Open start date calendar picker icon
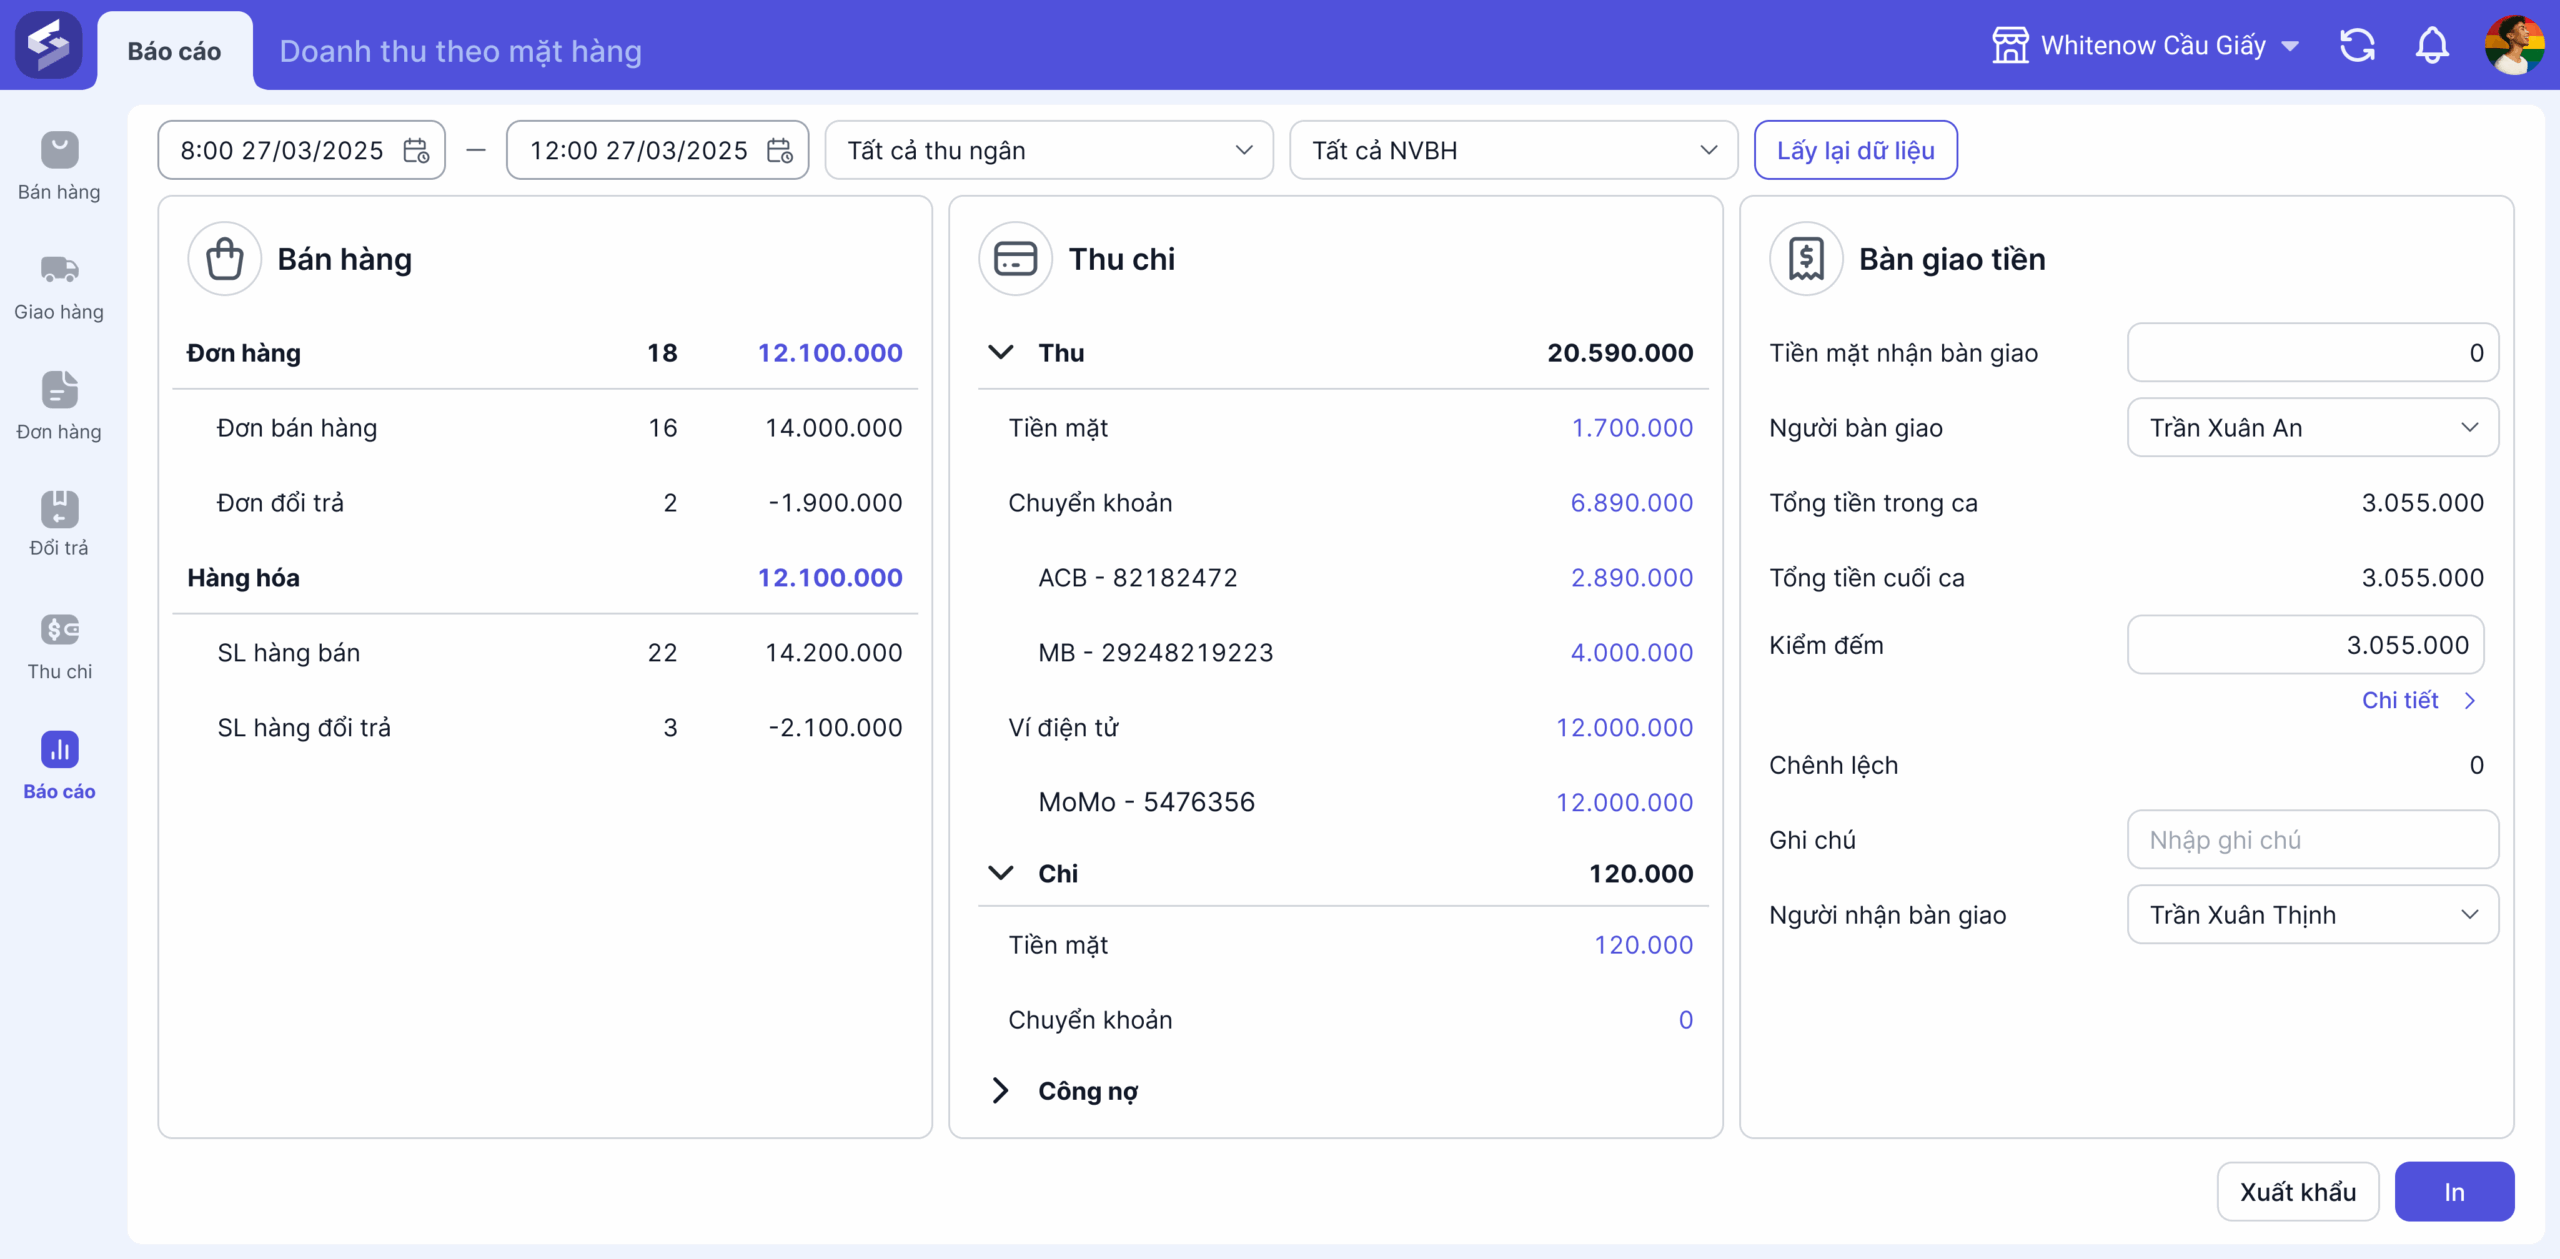 (416, 151)
